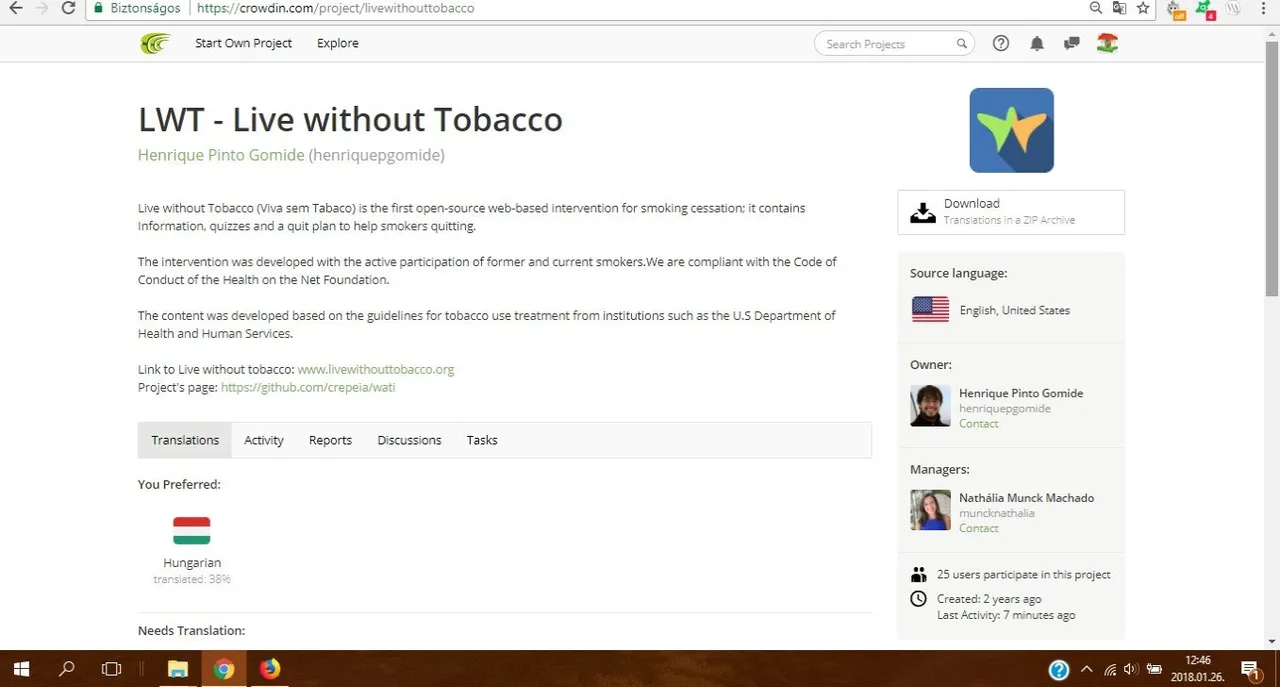Go back to previous page
Screen dimensions: 1280x687
pos(14,8)
